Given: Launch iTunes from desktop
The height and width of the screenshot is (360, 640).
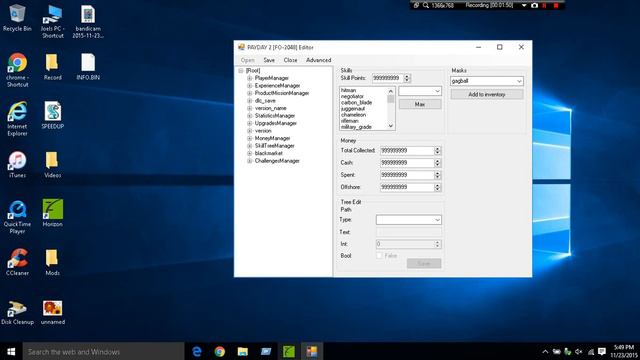Looking at the screenshot, I should pyautogui.click(x=17, y=164).
